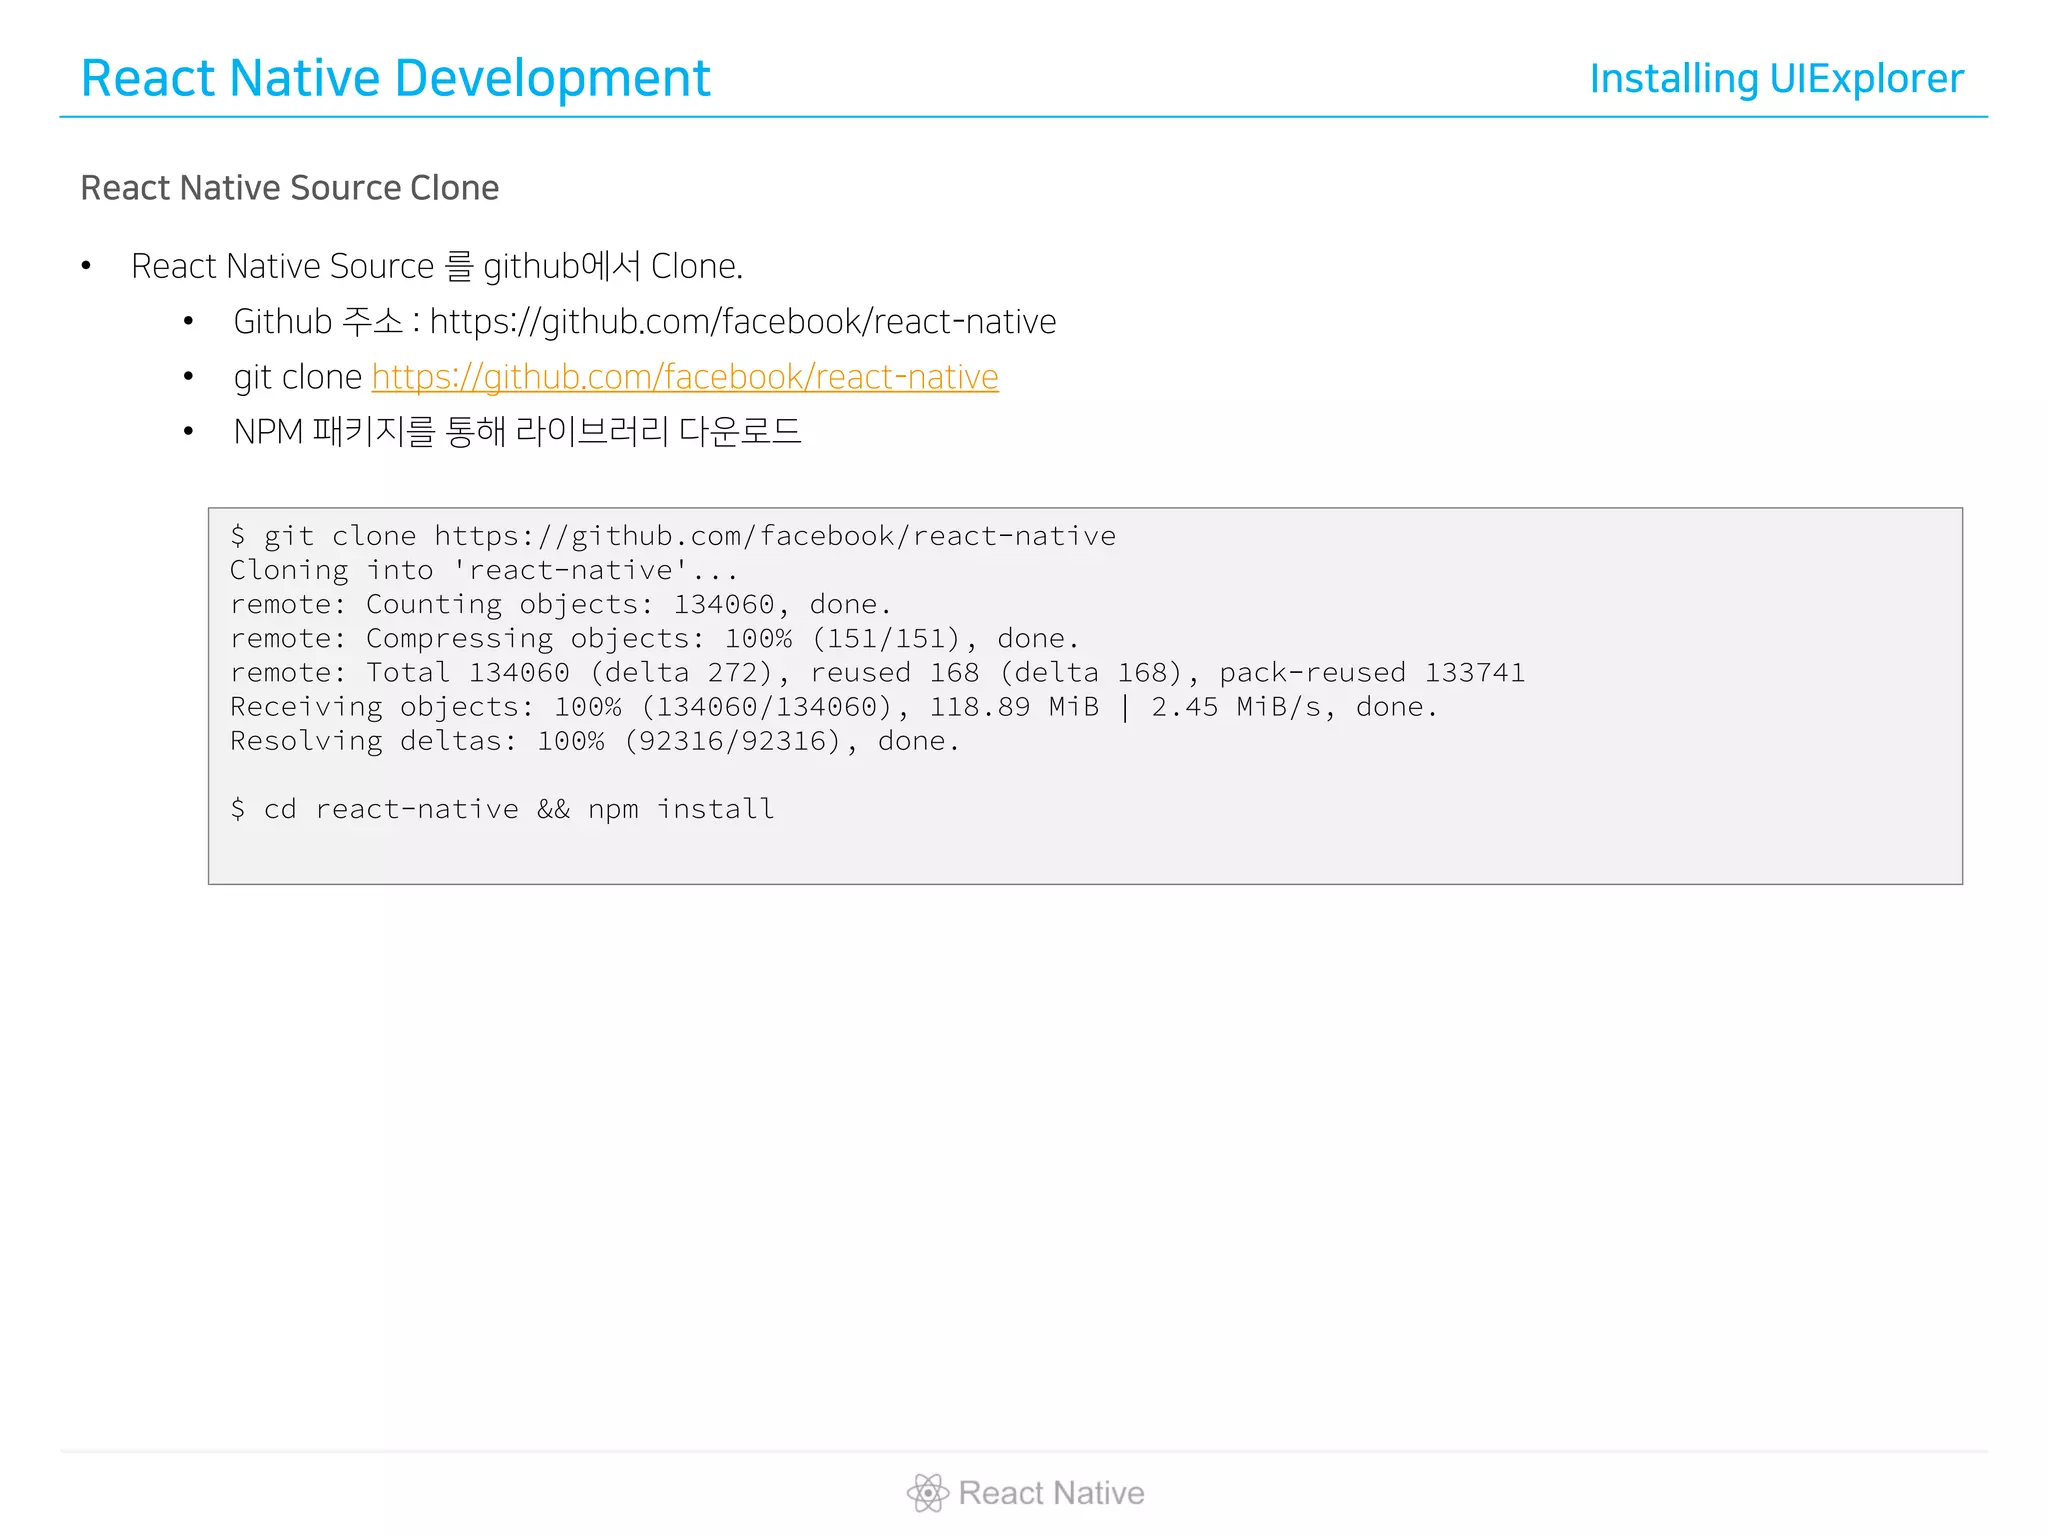Click the 'Installing UIExplorer' header text
This screenshot has width=2048, height=1536.
(1776, 79)
